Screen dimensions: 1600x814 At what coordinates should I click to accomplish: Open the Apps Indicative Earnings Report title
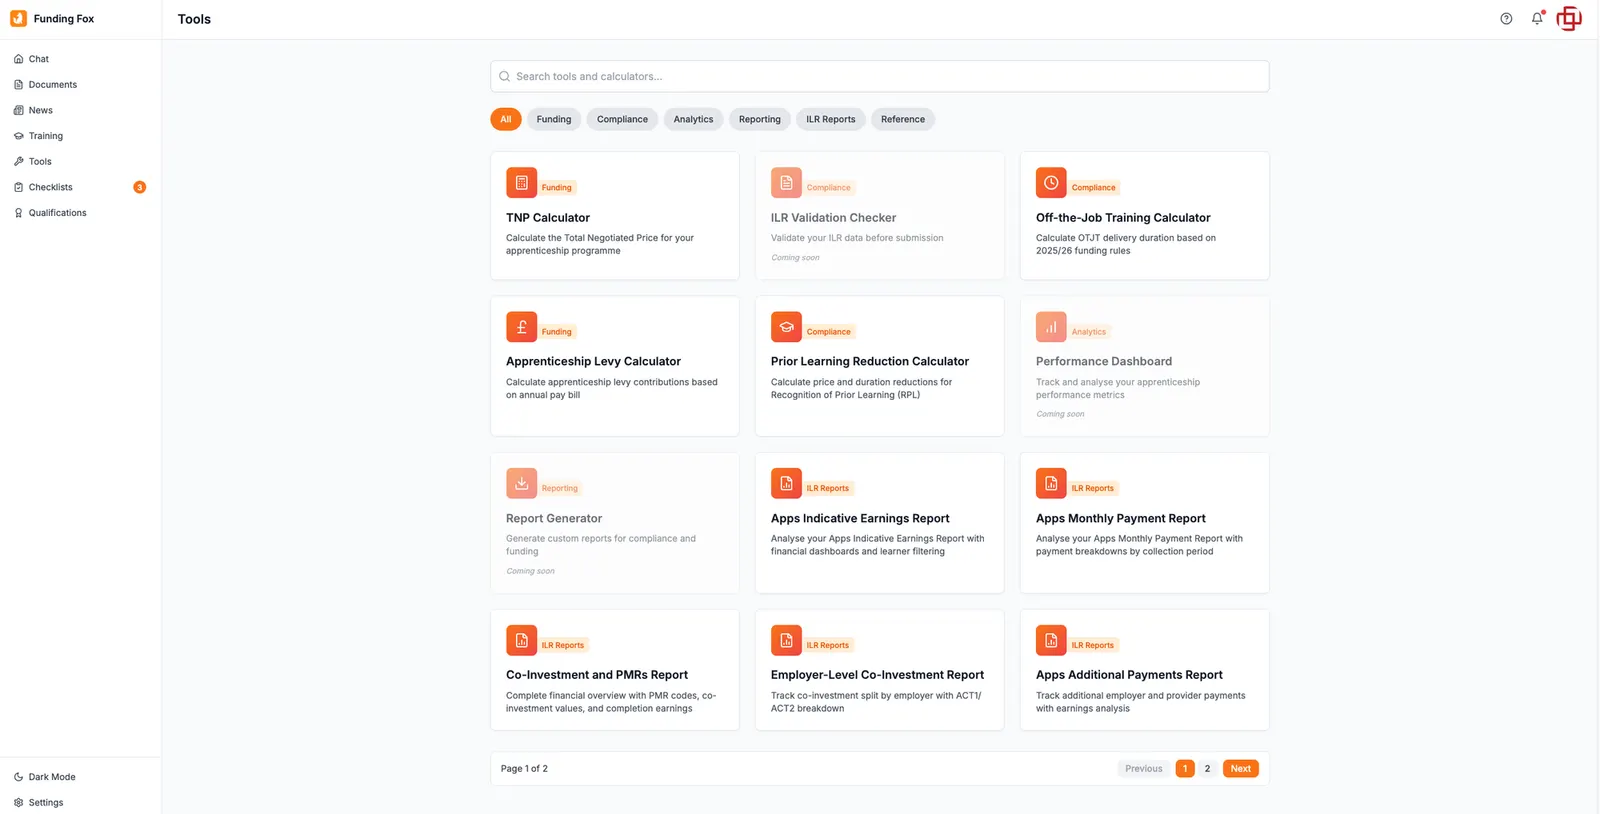click(860, 519)
